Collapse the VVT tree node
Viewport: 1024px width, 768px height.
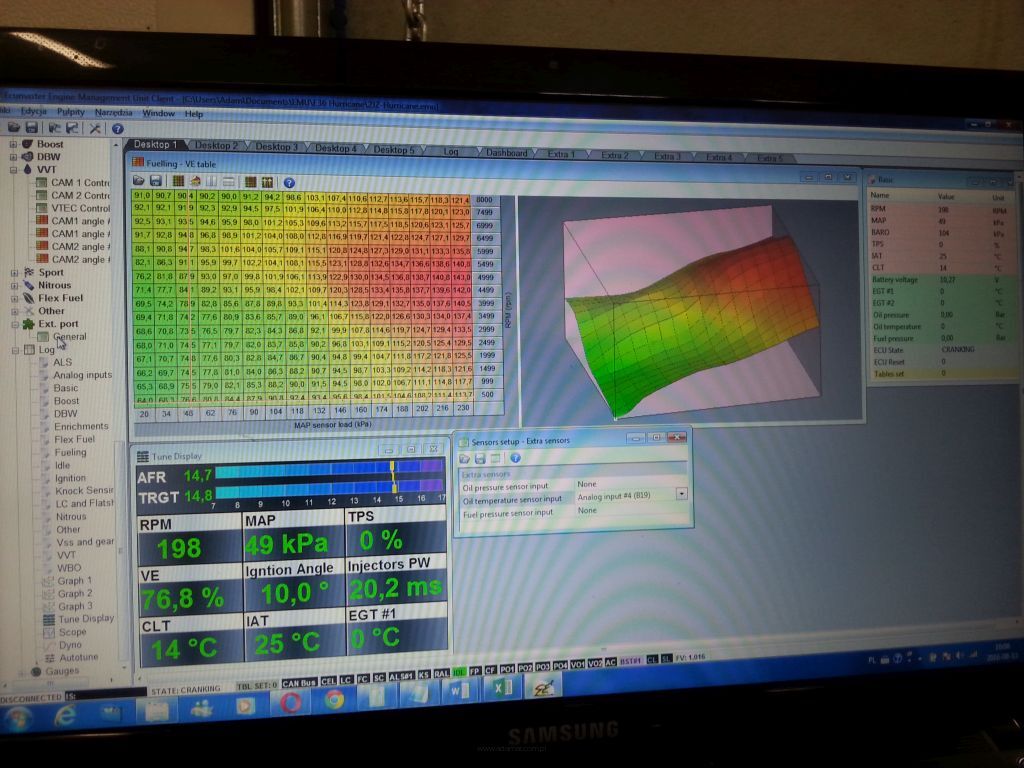[13, 170]
